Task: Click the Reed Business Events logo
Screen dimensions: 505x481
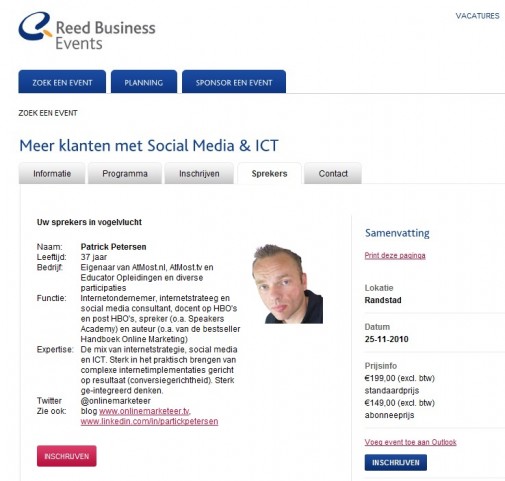Action: coord(87,31)
